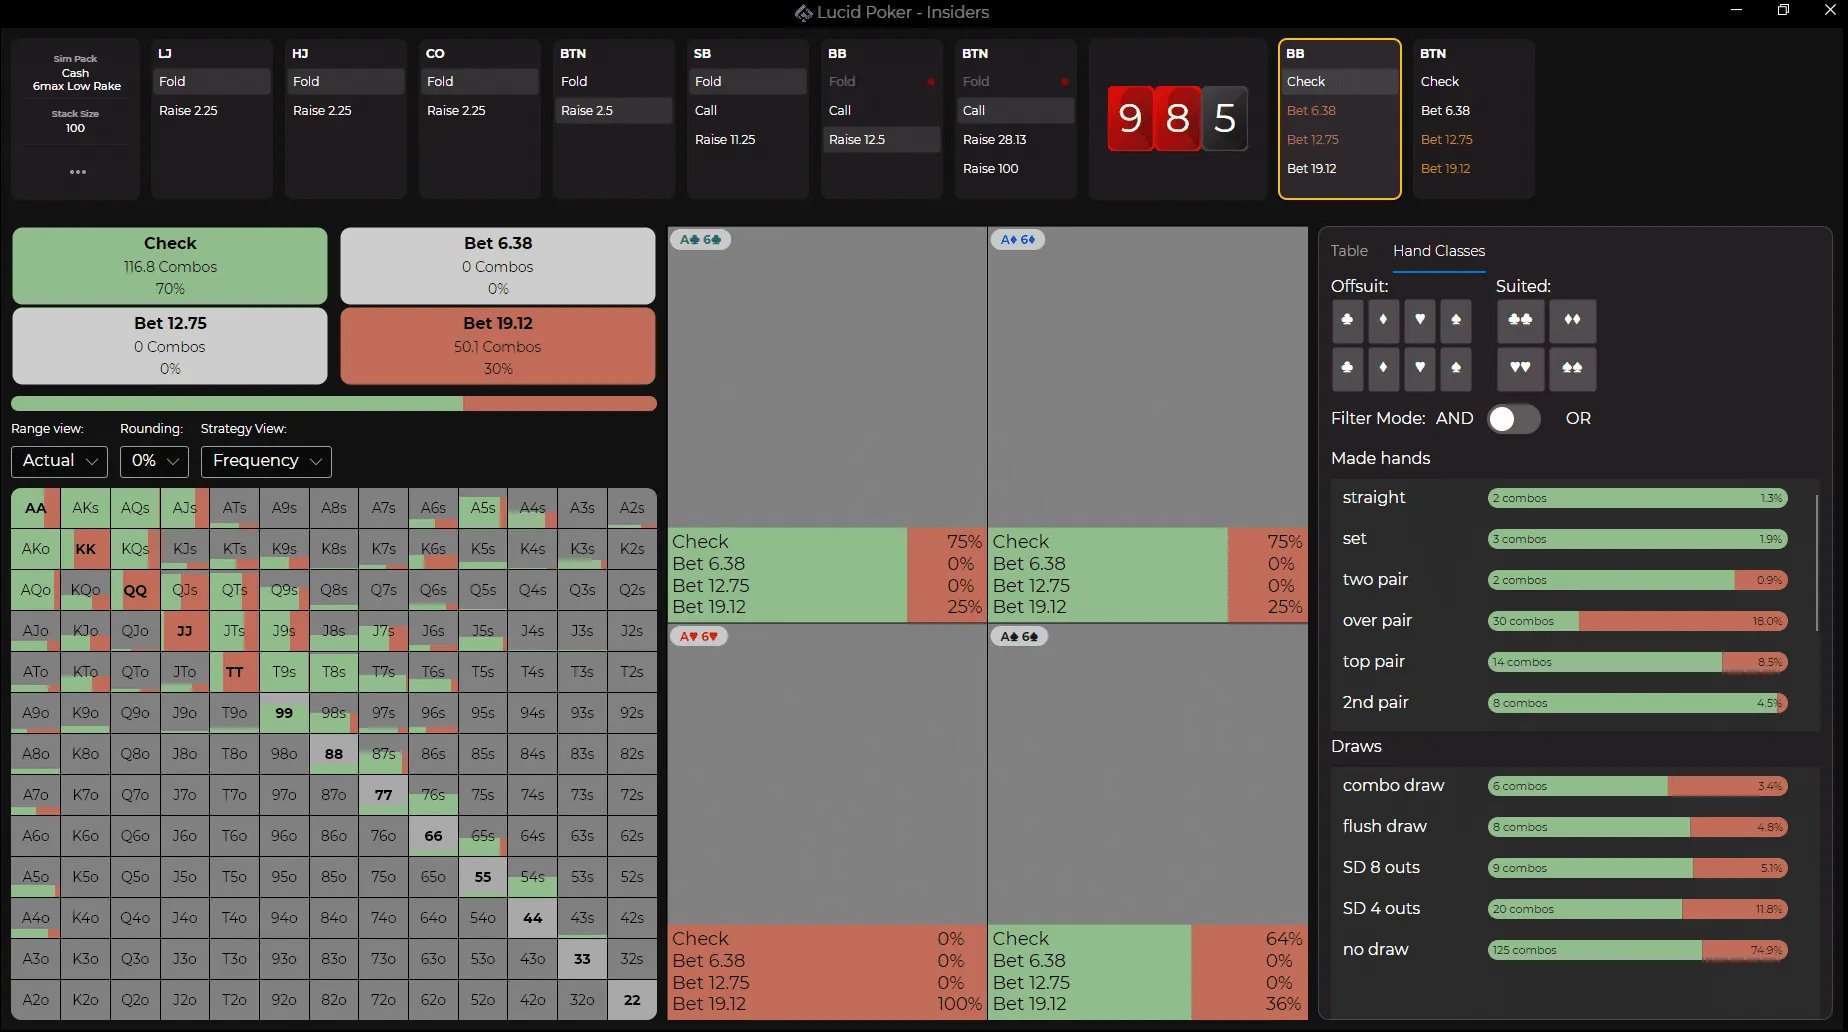Select the suited double-diamonds filter
This screenshot has height=1032, width=1848.
[x=1572, y=321]
